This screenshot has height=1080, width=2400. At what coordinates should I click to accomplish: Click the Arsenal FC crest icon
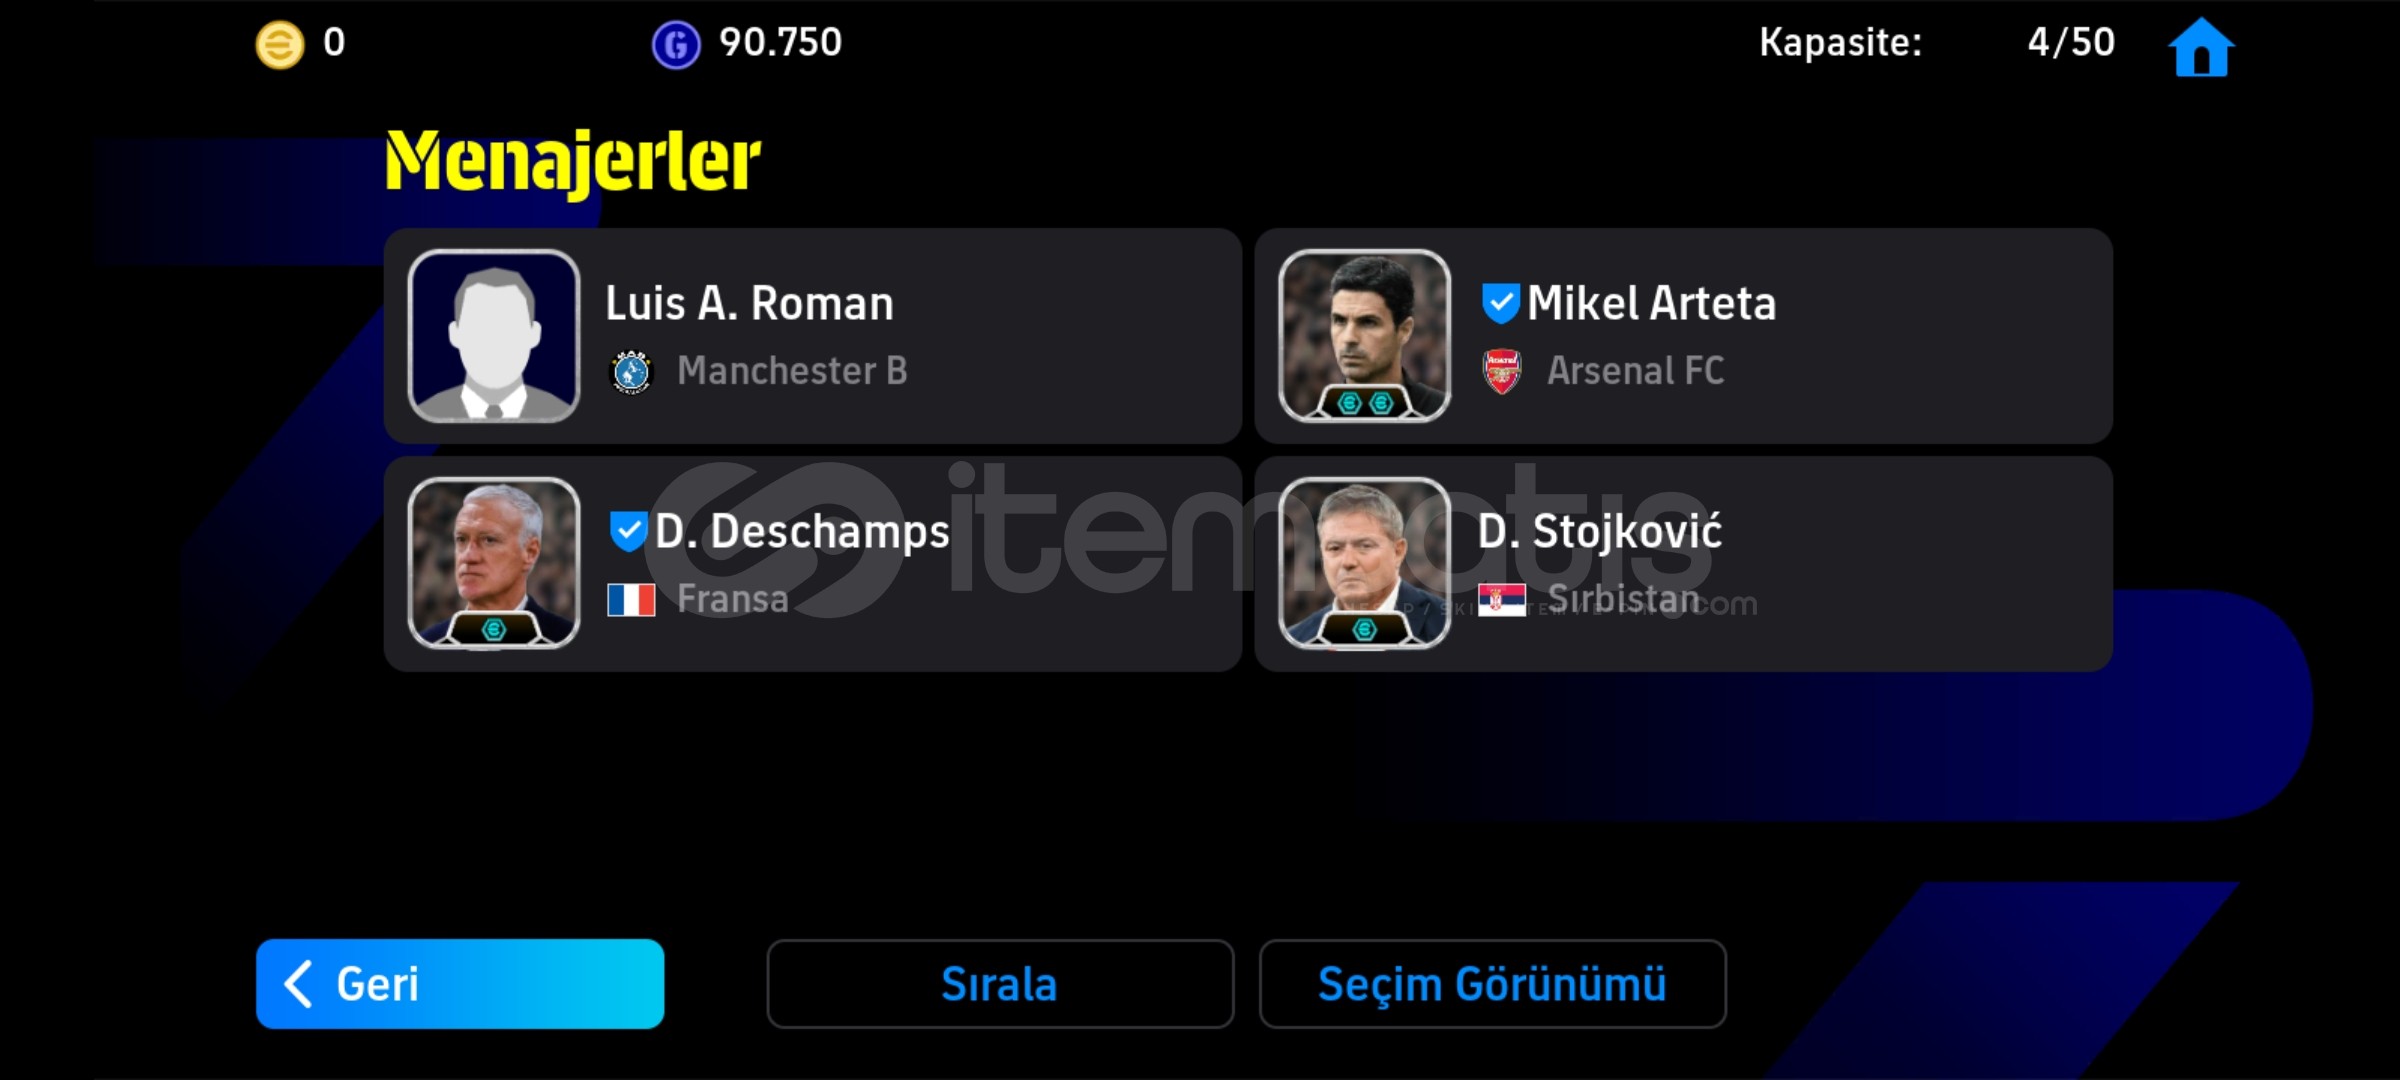pos(1502,371)
